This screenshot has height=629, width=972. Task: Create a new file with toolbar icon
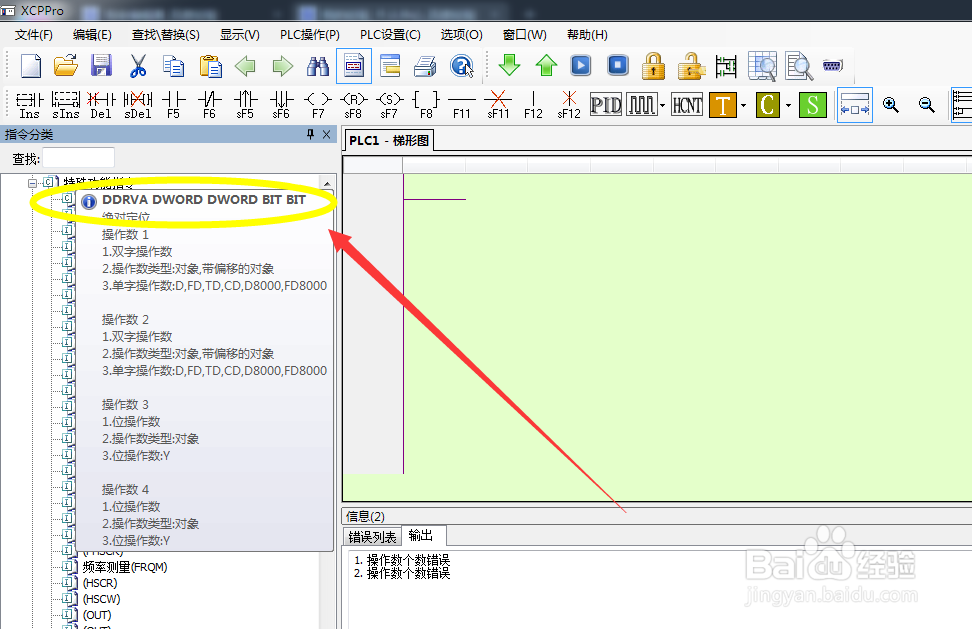pos(30,66)
